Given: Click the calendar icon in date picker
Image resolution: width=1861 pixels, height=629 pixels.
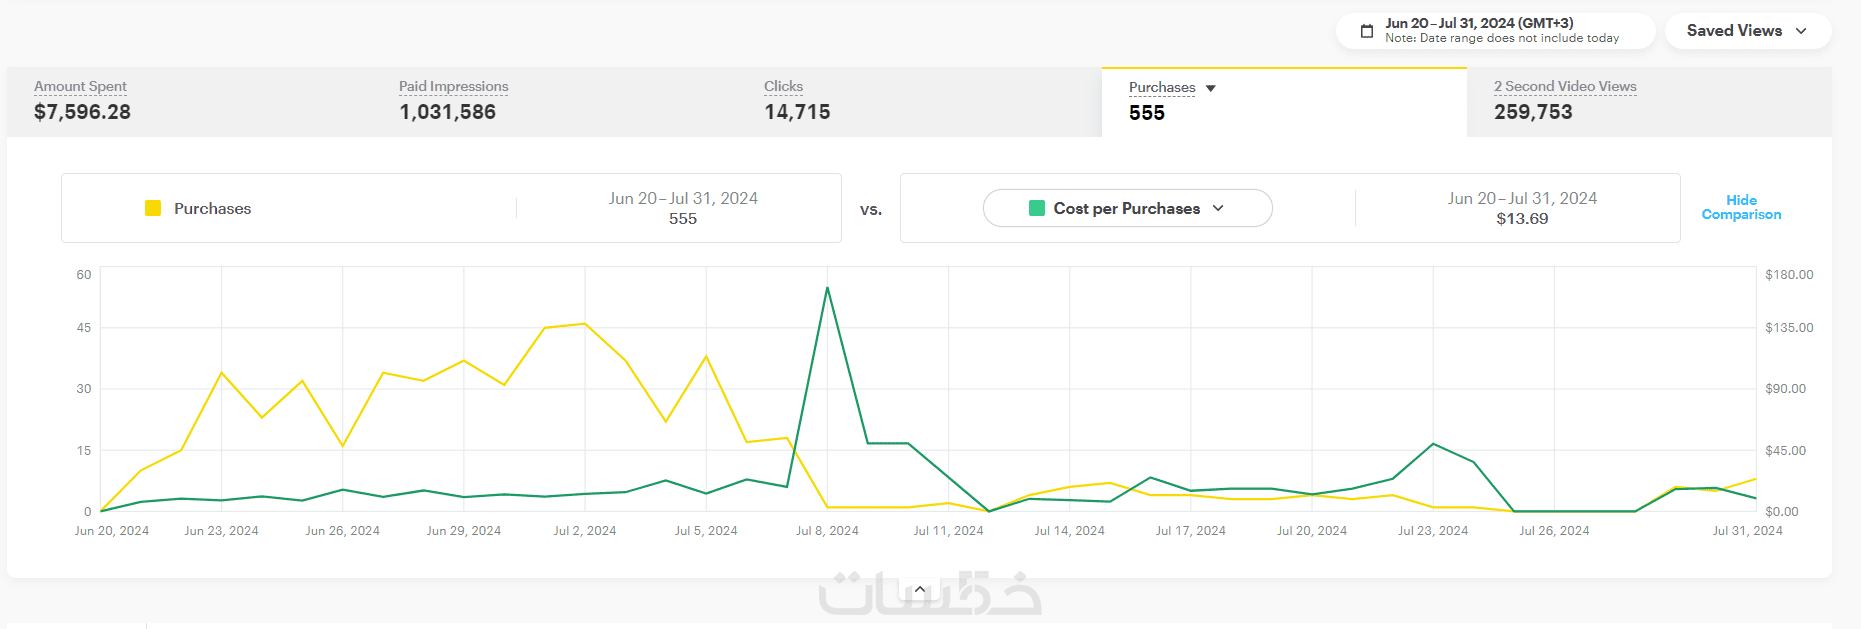Looking at the screenshot, I should coord(1367,31).
